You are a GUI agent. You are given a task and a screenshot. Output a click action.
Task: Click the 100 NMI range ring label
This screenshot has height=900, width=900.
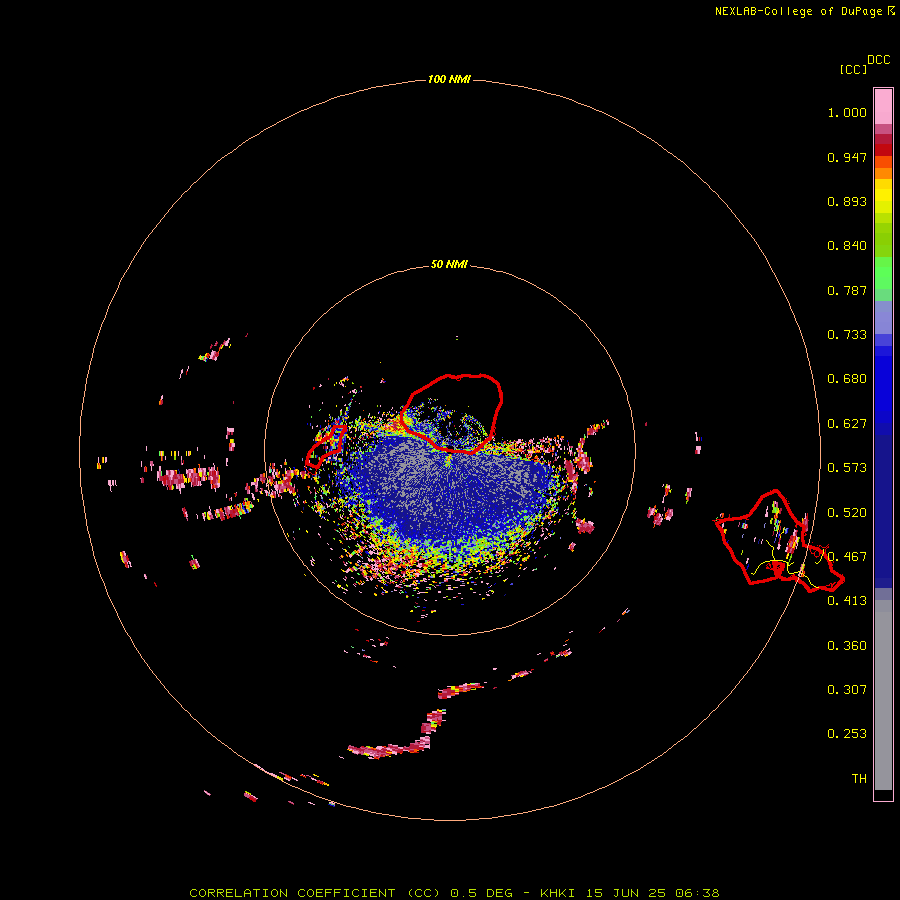tap(449, 79)
